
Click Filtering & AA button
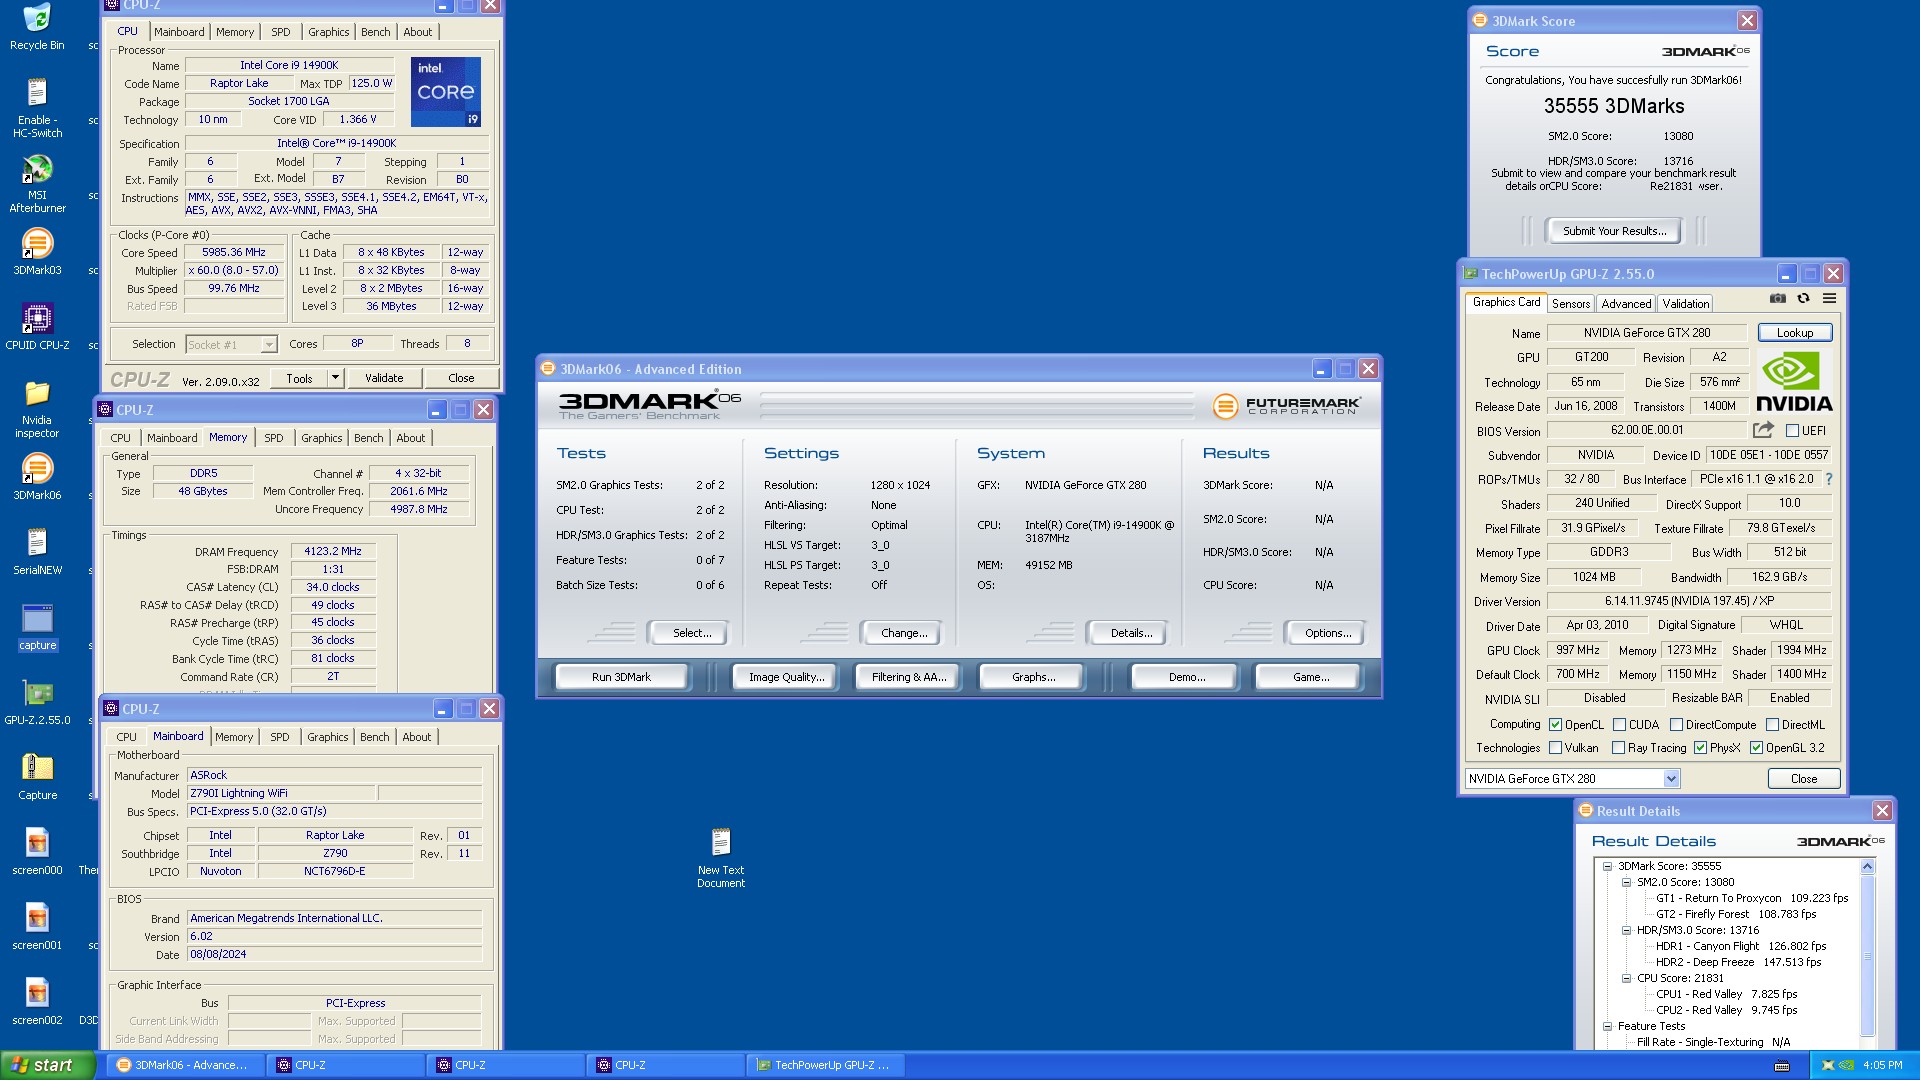click(908, 677)
